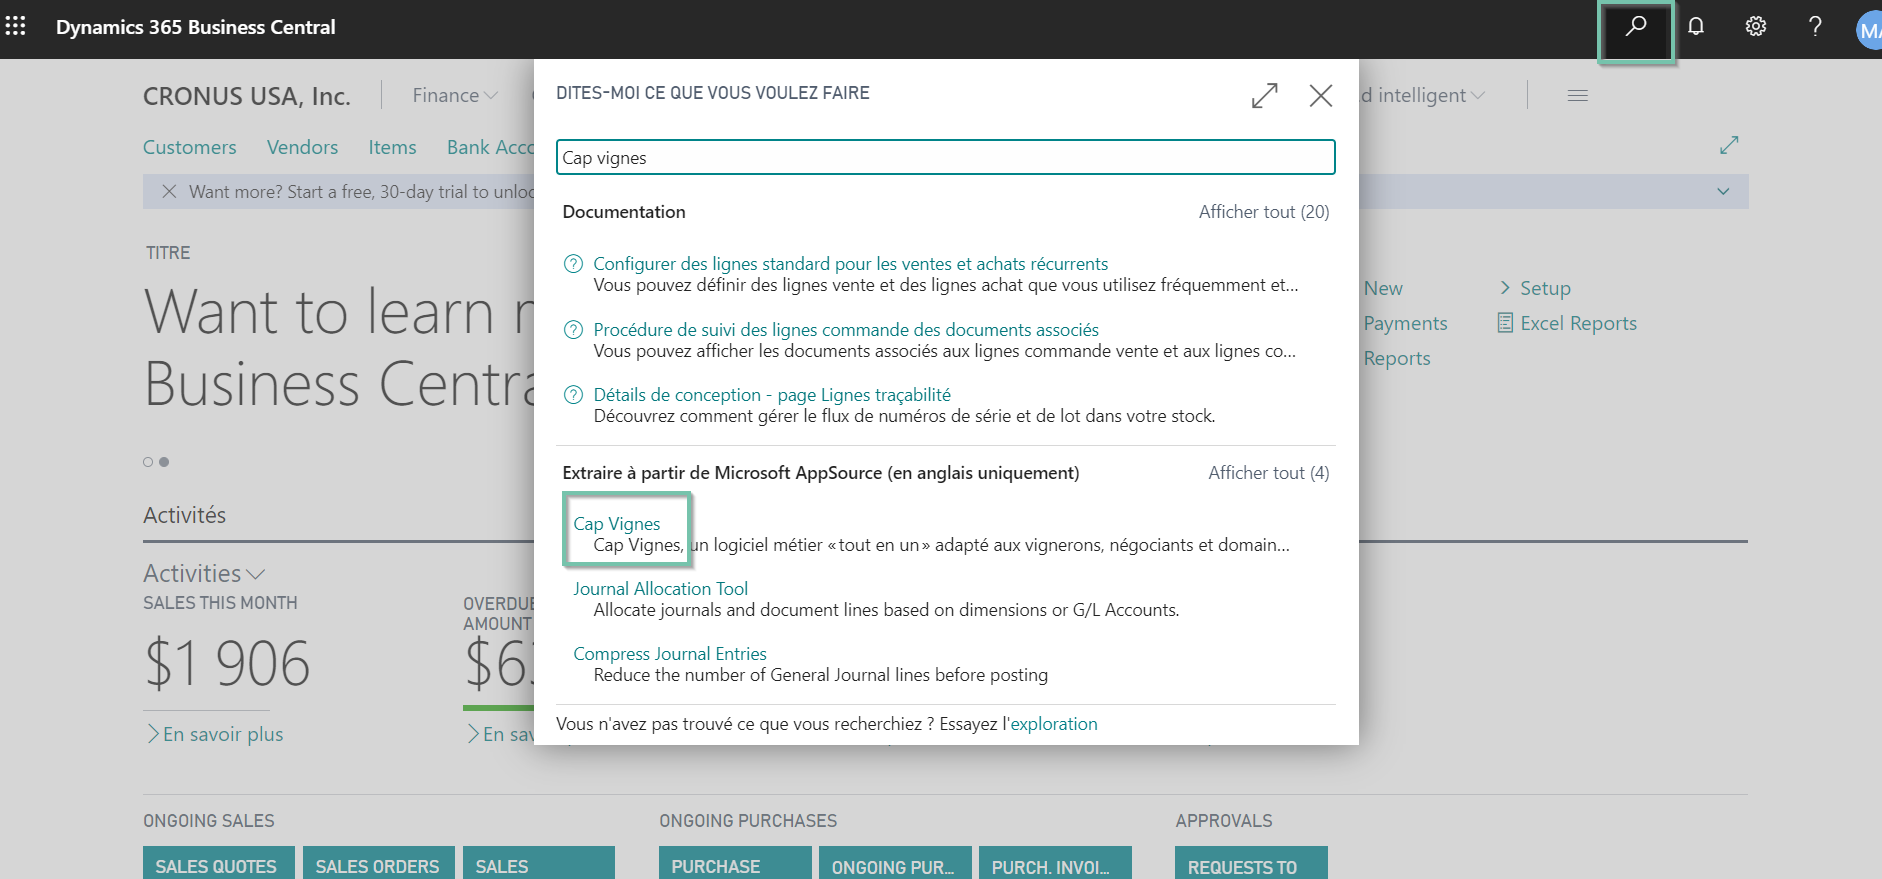Select the first headline carousel dot

(148, 462)
